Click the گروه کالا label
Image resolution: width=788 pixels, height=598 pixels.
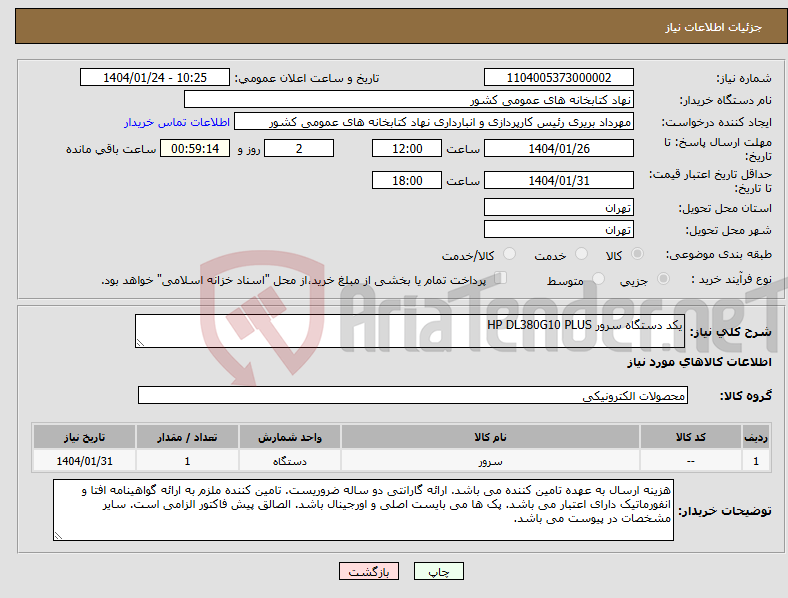tap(746, 395)
